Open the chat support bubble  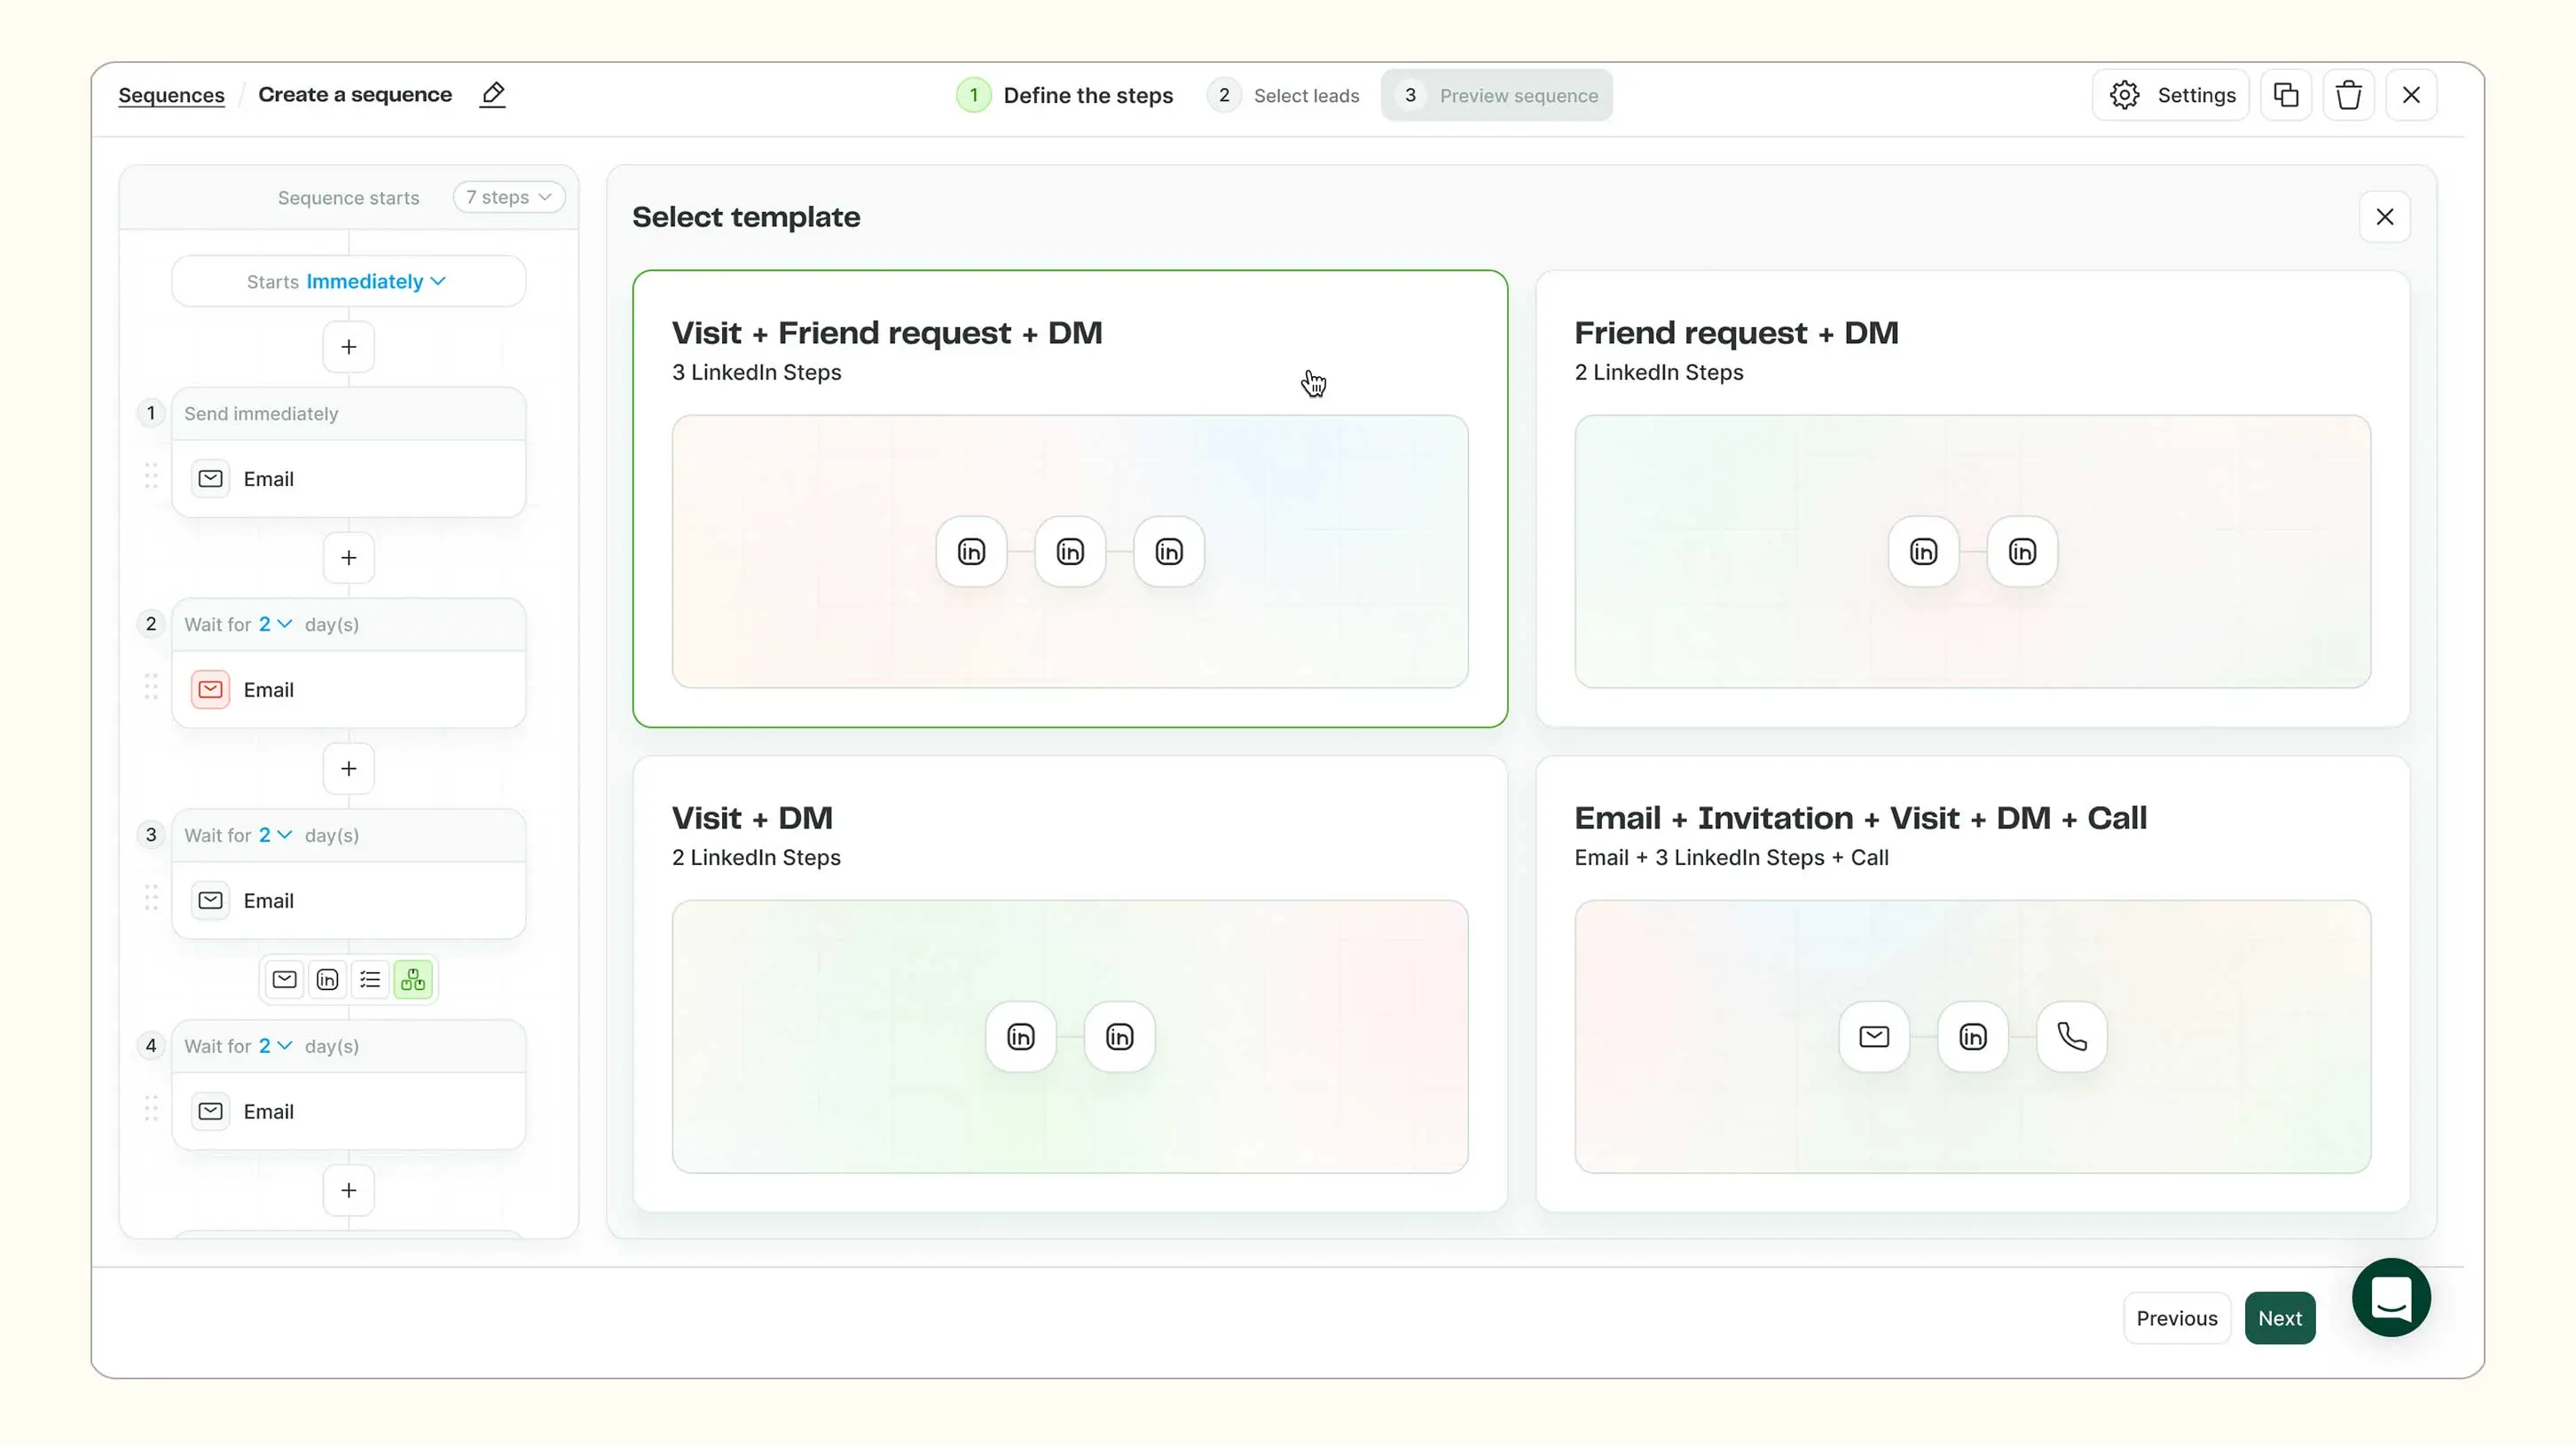2390,1297
